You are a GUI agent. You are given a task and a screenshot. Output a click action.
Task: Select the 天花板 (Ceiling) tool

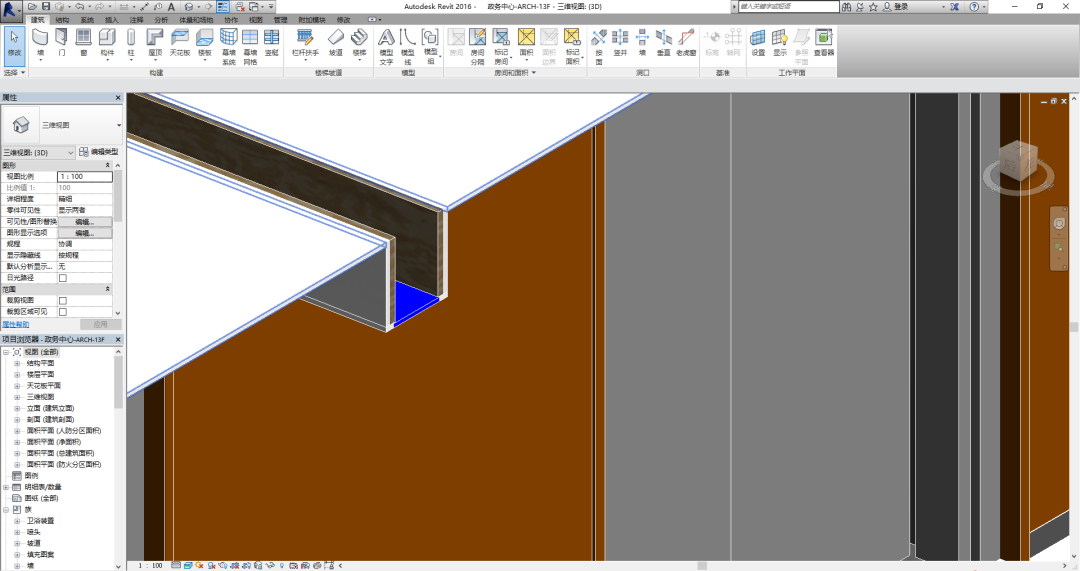(x=180, y=43)
